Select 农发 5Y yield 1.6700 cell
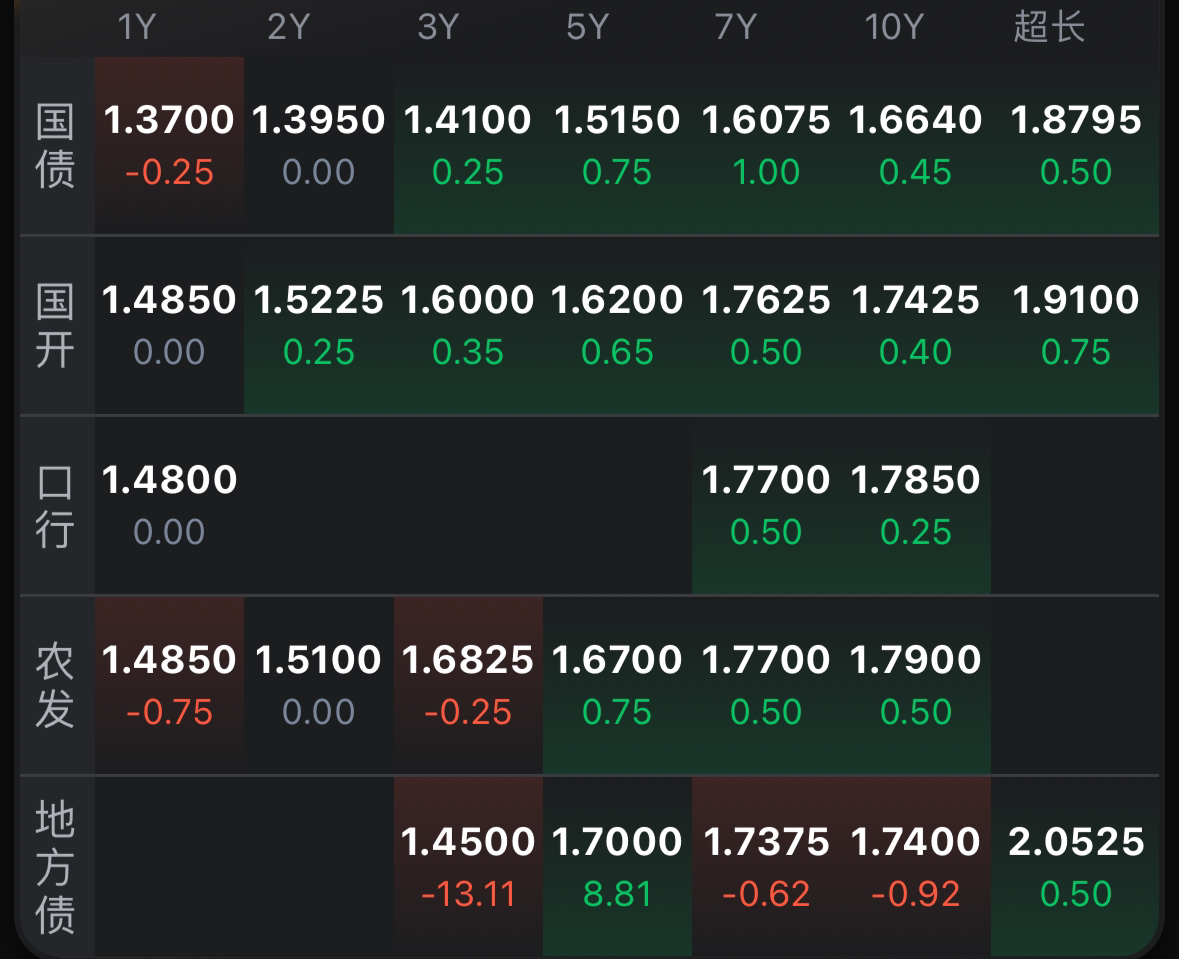The width and height of the screenshot is (1179, 959). click(617, 684)
